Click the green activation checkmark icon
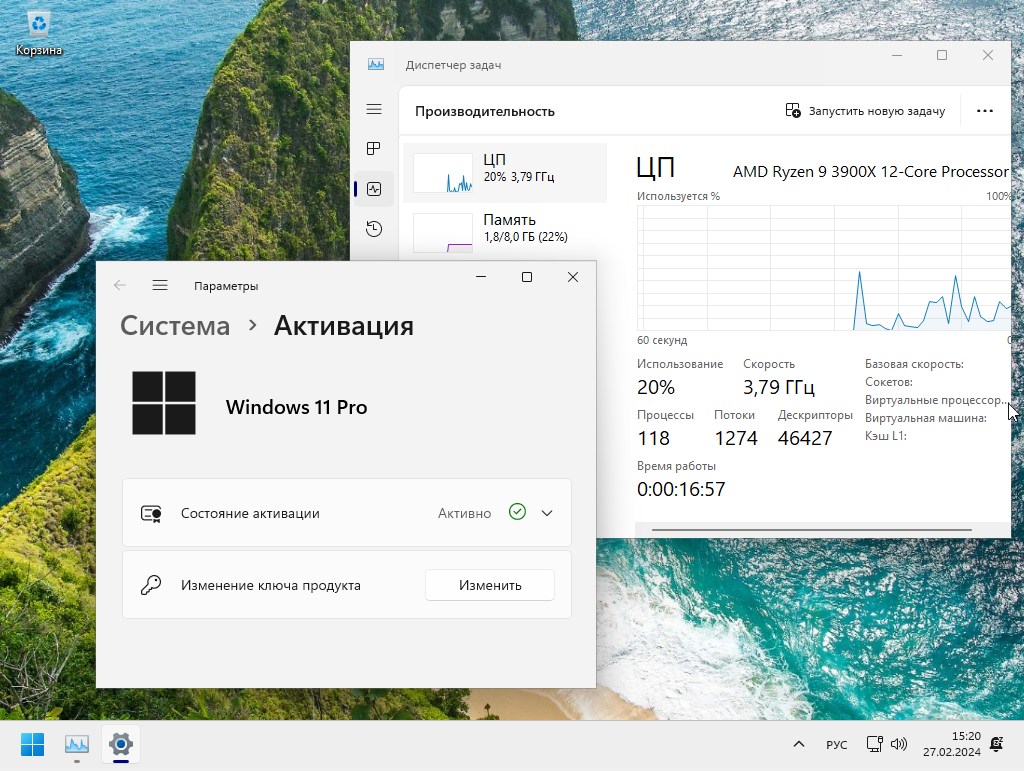 [517, 512]
